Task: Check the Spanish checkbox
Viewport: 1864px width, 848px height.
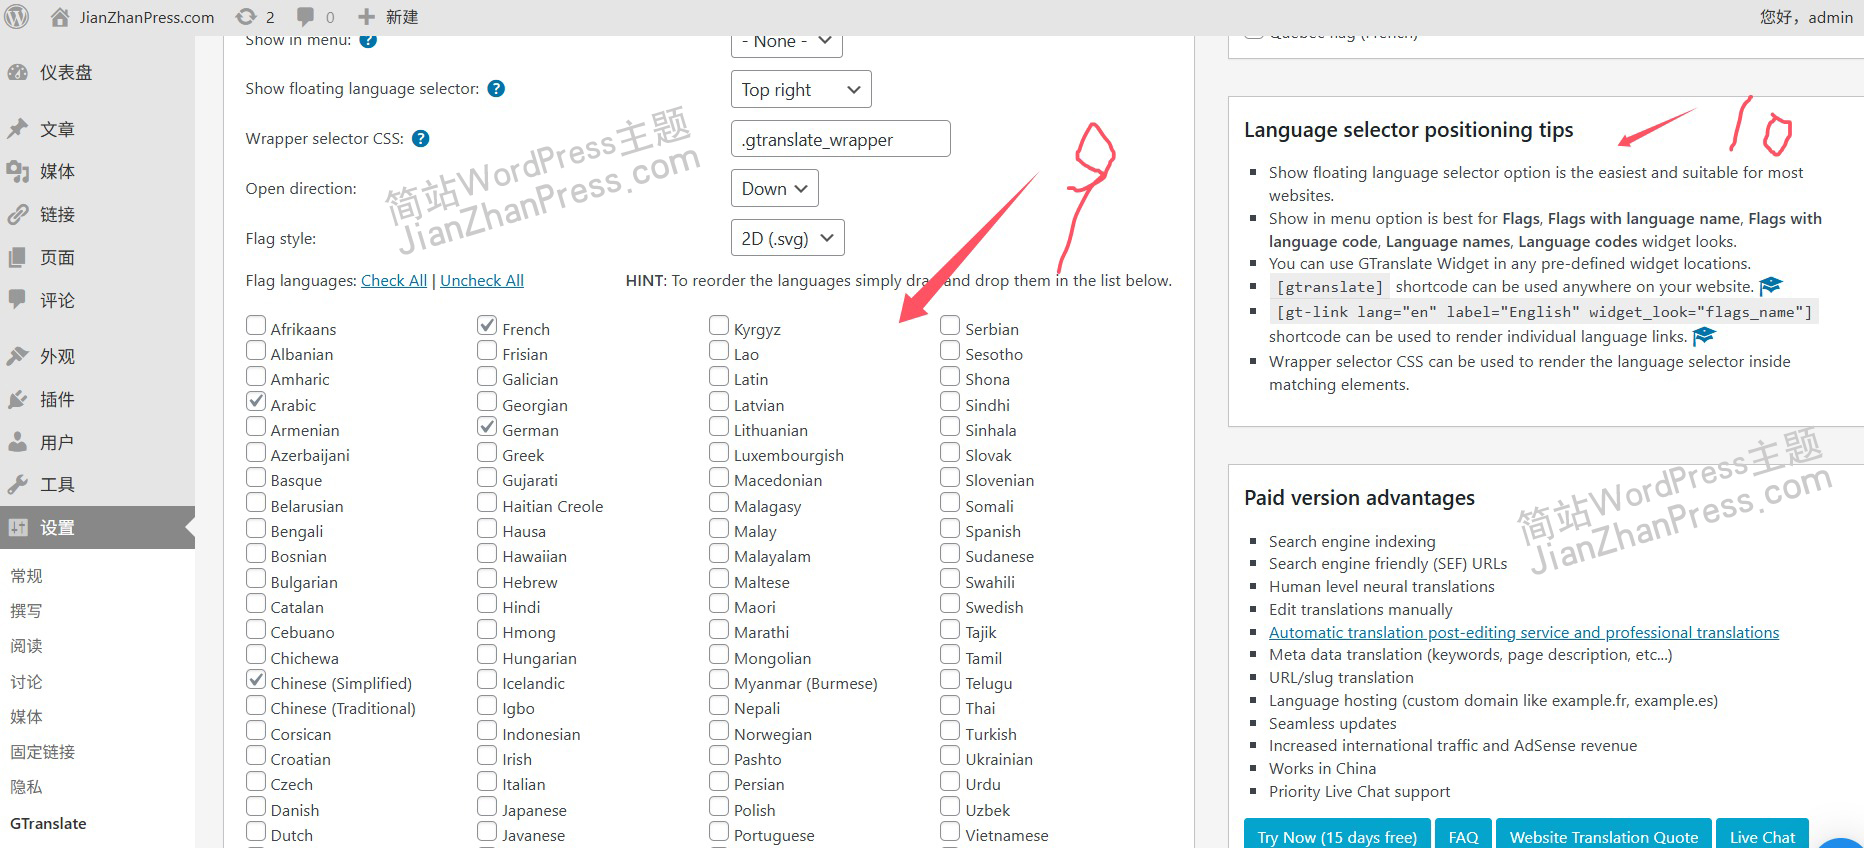Action: point(950,528)
